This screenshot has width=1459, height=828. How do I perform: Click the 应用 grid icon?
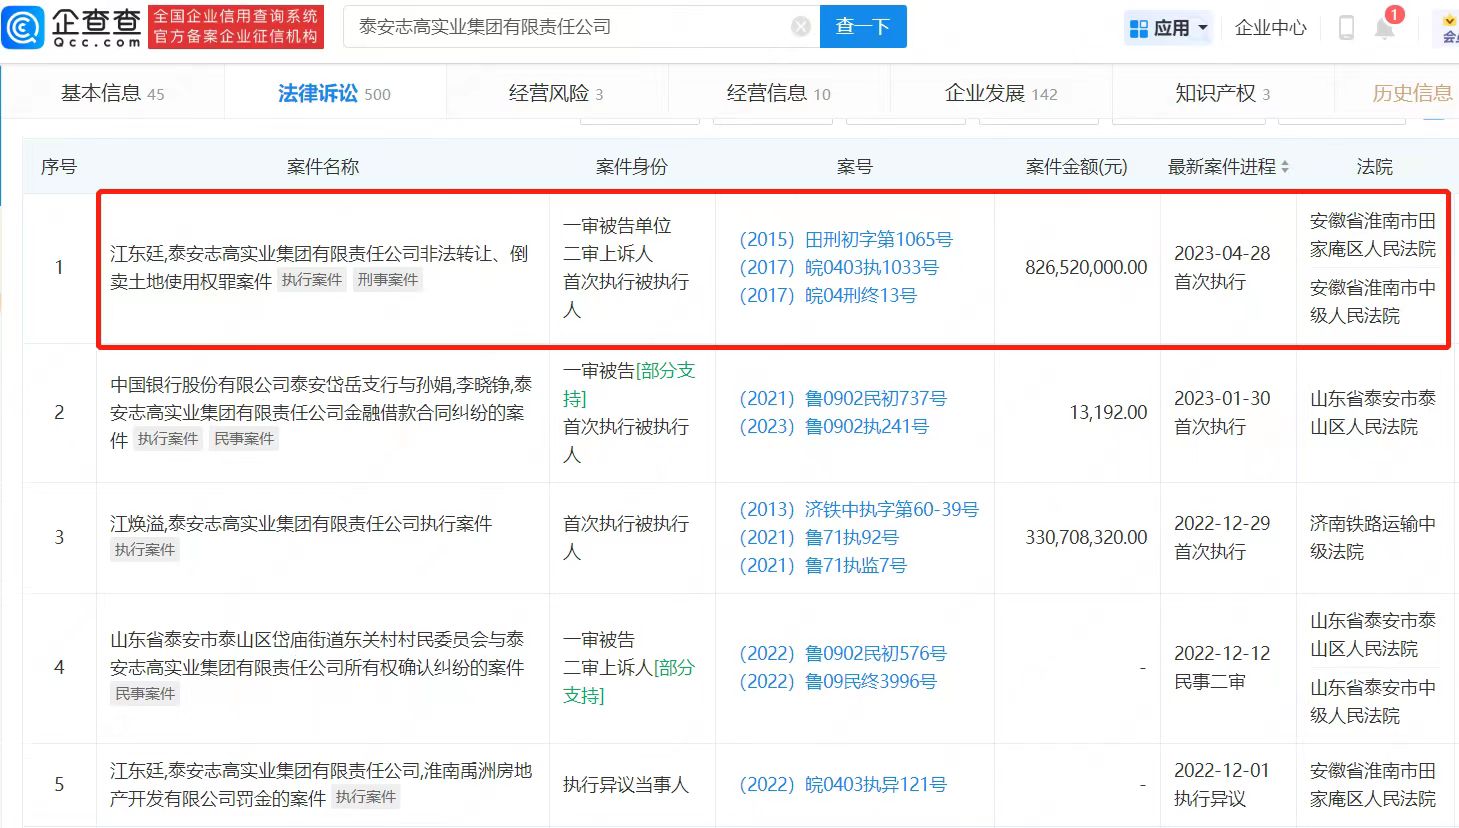[1138, 28]
